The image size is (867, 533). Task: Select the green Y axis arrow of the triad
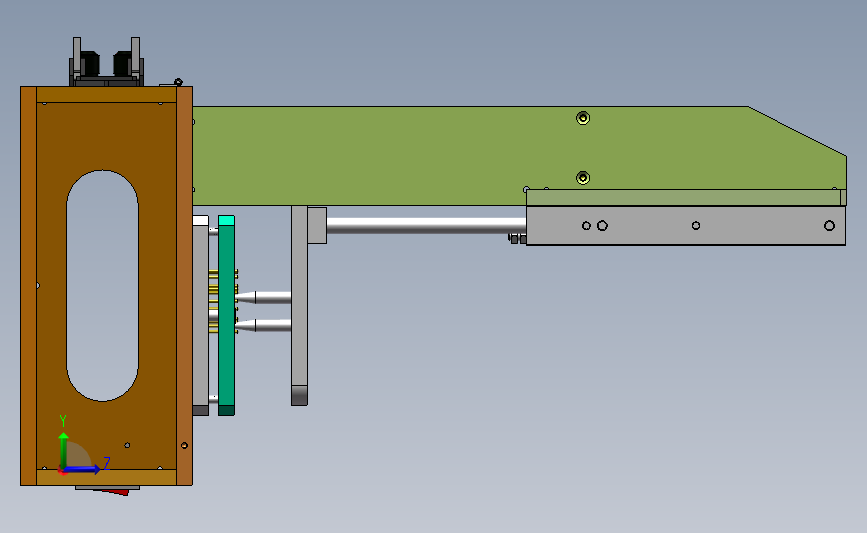(64, 450)
